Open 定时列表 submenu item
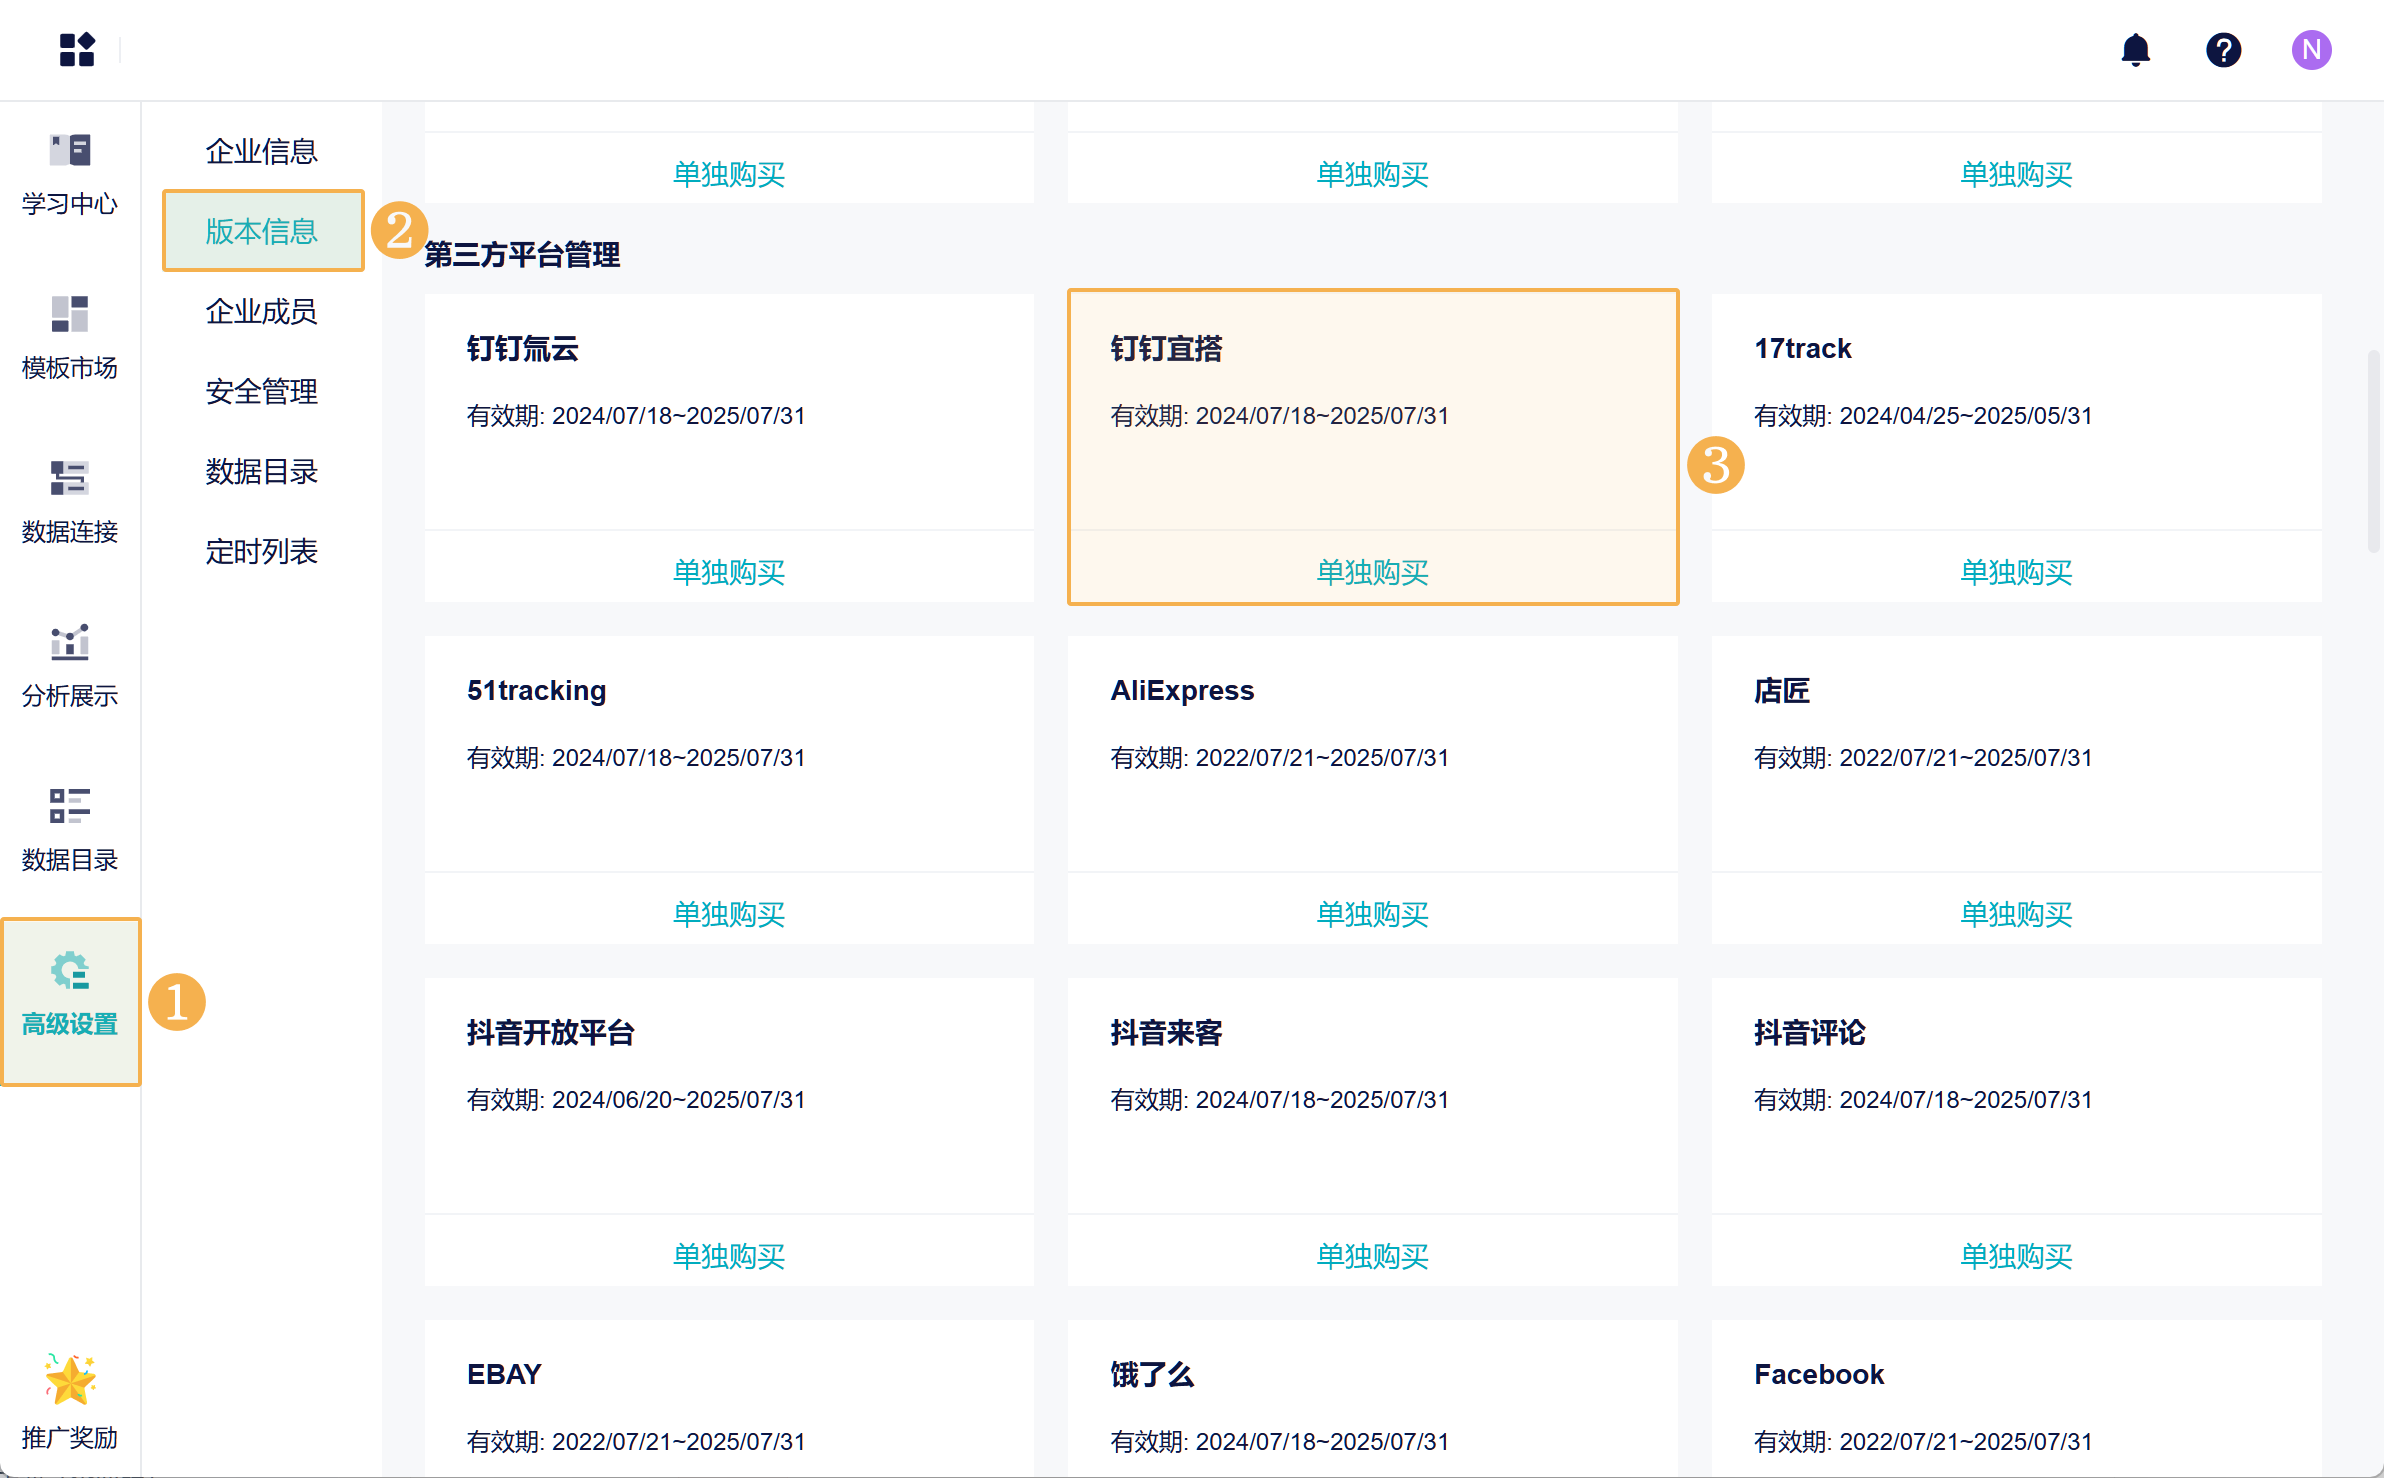2384x1478 pixels. 261,551
